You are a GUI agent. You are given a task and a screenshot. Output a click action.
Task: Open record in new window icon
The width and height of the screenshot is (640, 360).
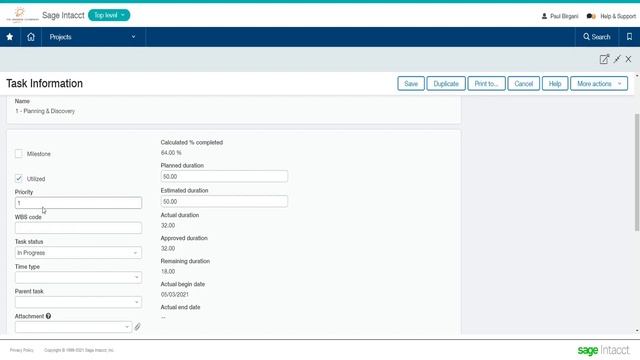pos(604,59)
